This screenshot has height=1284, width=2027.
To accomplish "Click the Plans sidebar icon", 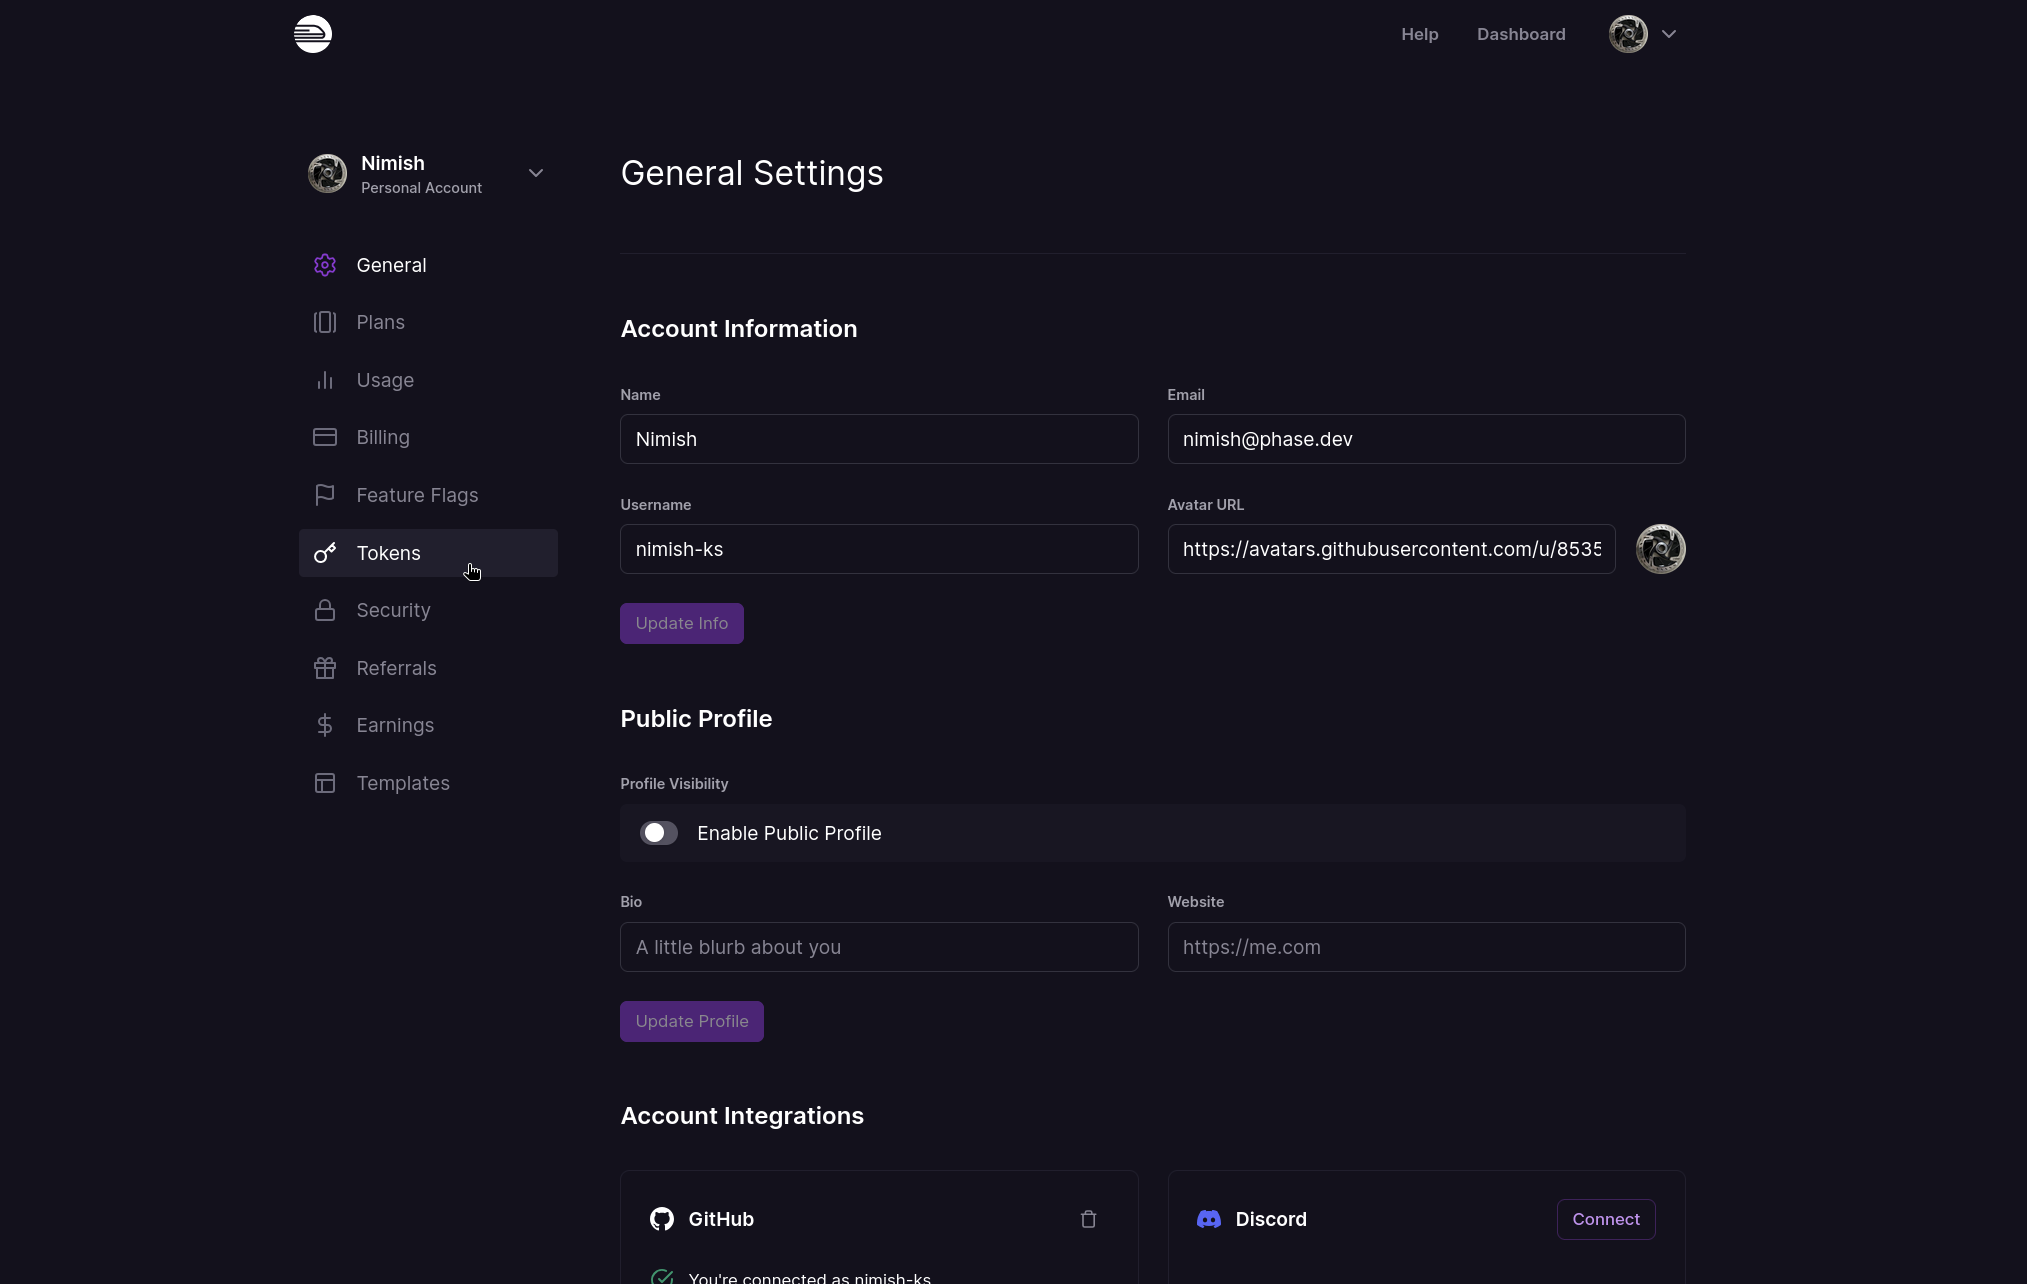I will 324,322.
